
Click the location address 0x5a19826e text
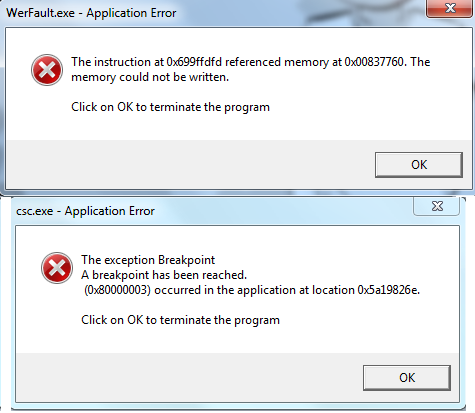388,290
